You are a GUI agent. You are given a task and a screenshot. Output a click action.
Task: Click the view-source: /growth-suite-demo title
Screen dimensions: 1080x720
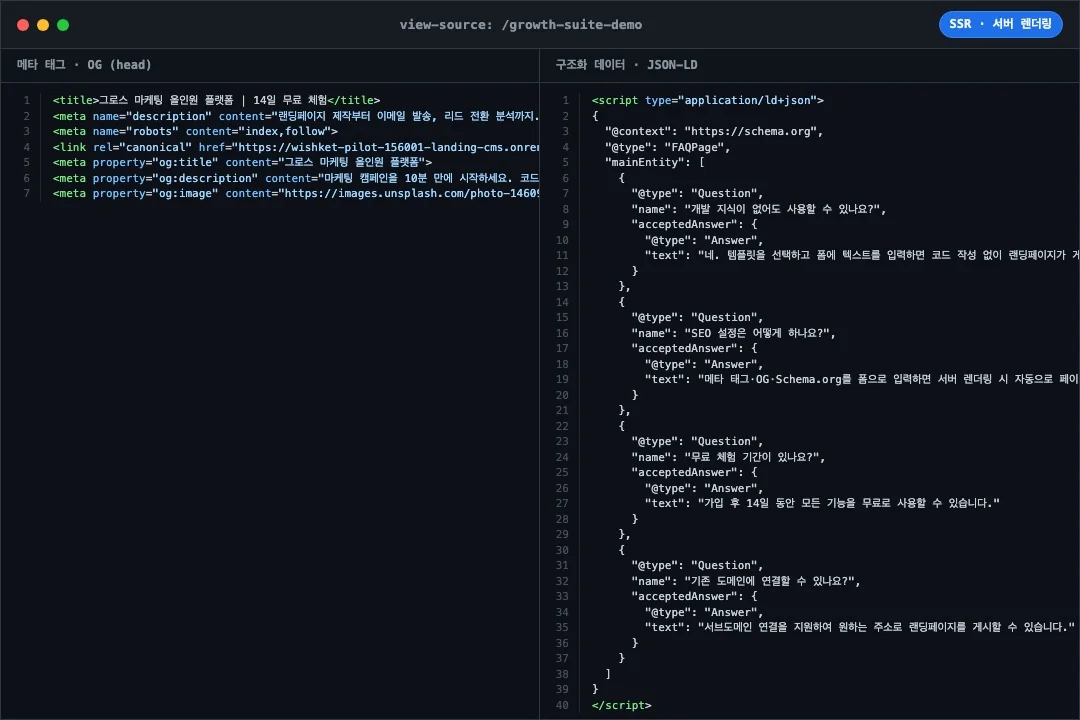[521, 25]
